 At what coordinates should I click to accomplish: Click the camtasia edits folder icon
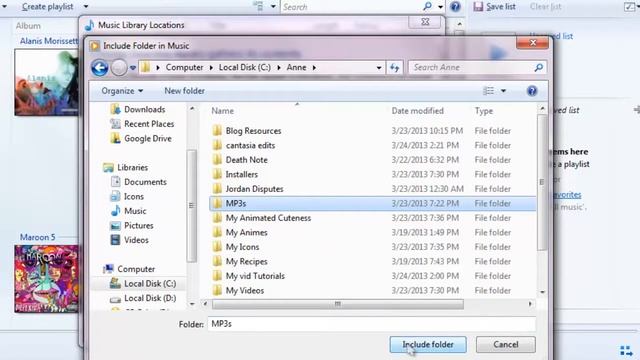217,145
